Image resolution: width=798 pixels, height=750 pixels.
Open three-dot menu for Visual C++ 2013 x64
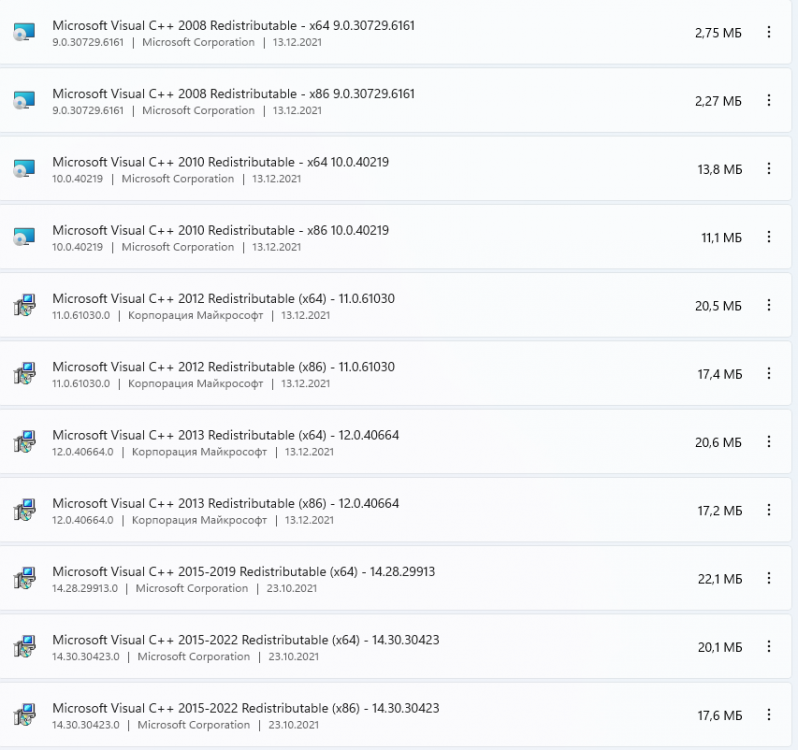(x=769, y=442)
